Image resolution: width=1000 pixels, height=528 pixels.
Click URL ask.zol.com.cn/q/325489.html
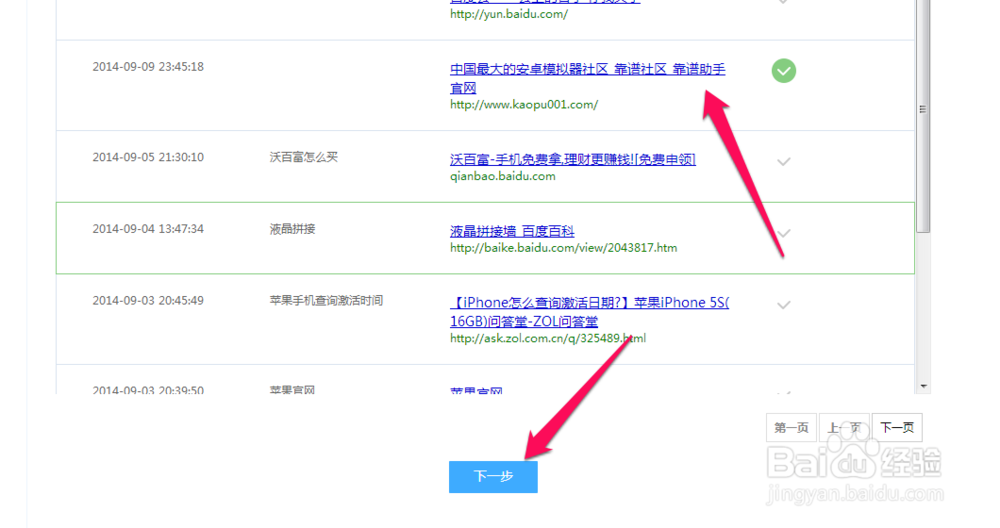[548, 338]
